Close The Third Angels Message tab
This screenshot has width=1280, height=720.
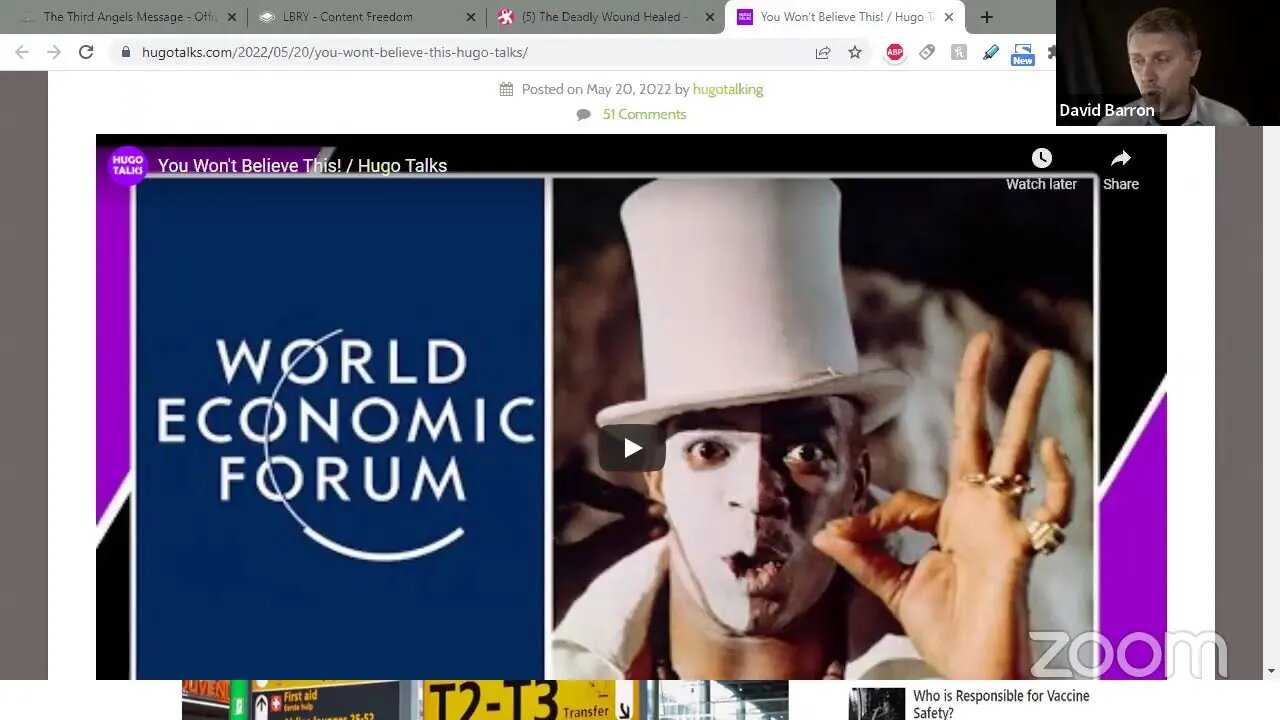point(232,17)
